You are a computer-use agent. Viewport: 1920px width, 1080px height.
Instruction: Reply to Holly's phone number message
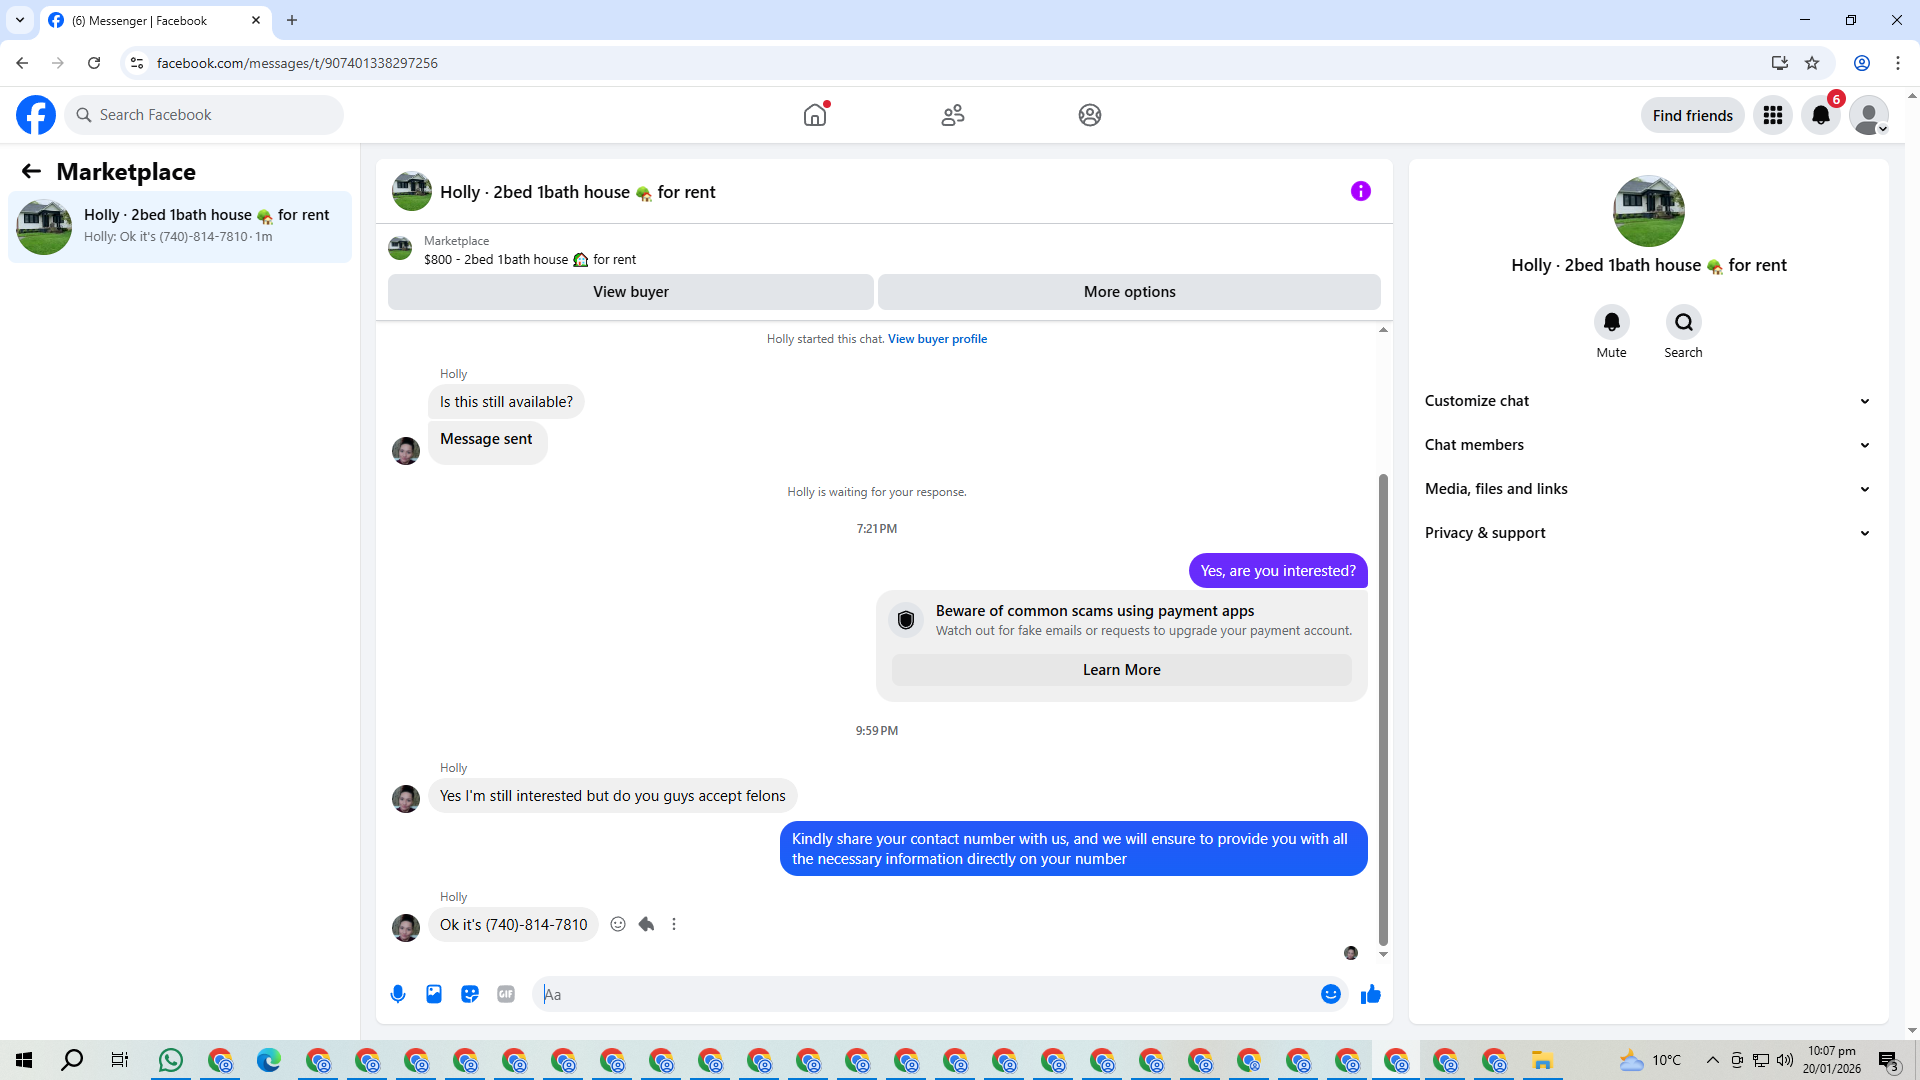(x=646, y=924)
